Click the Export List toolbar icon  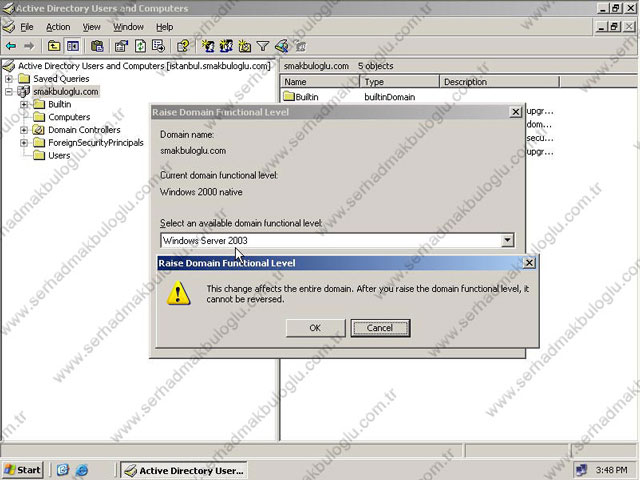click(x=158, y=46)
